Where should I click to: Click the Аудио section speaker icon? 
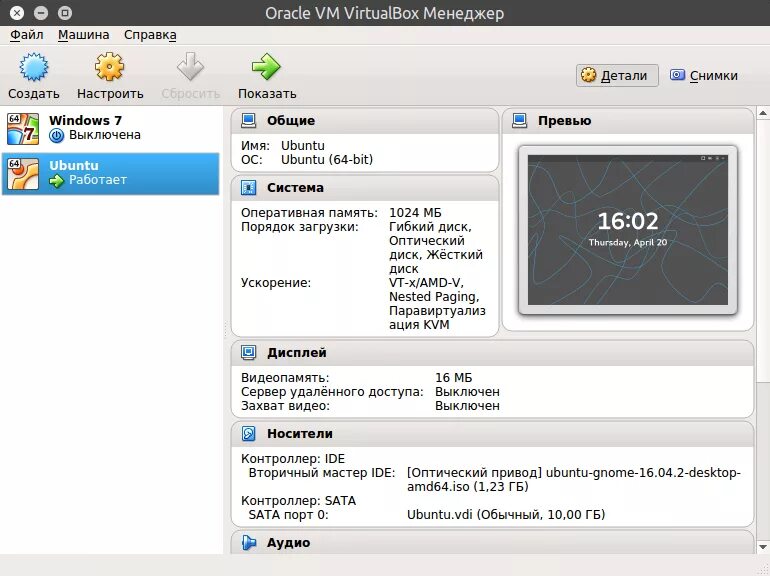click(x=249, y=543)
